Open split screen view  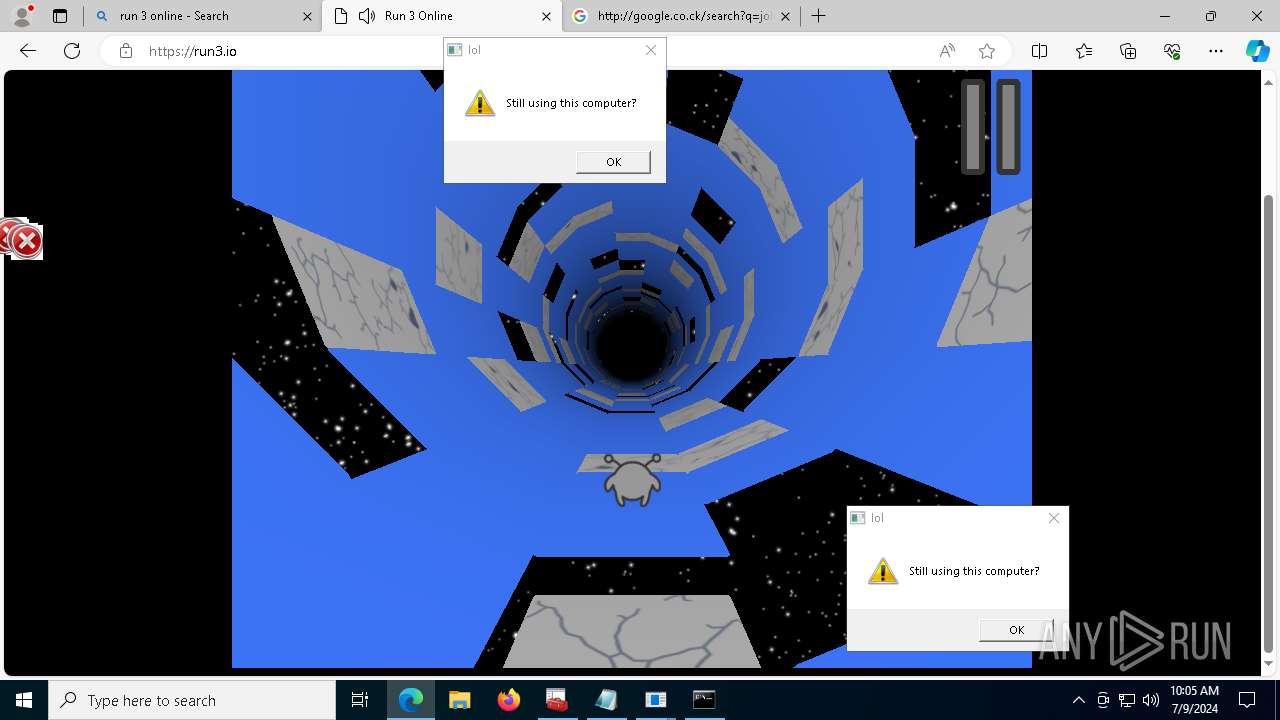pyautogui.click(x=1039, y=51)
